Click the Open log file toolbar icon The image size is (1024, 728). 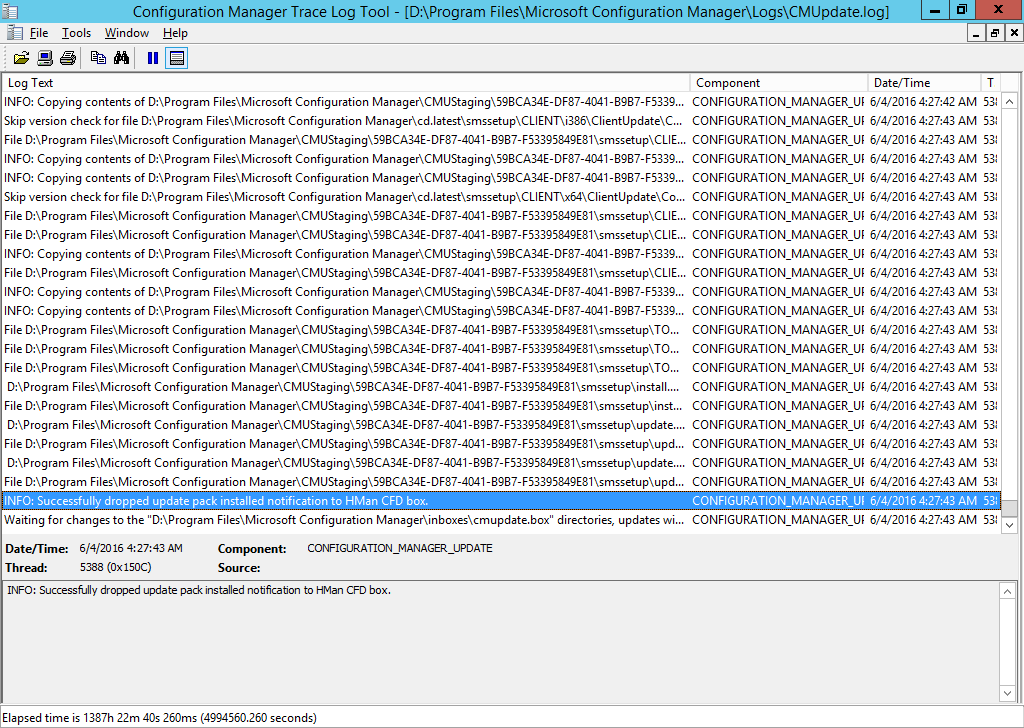(x=22, y=58)
